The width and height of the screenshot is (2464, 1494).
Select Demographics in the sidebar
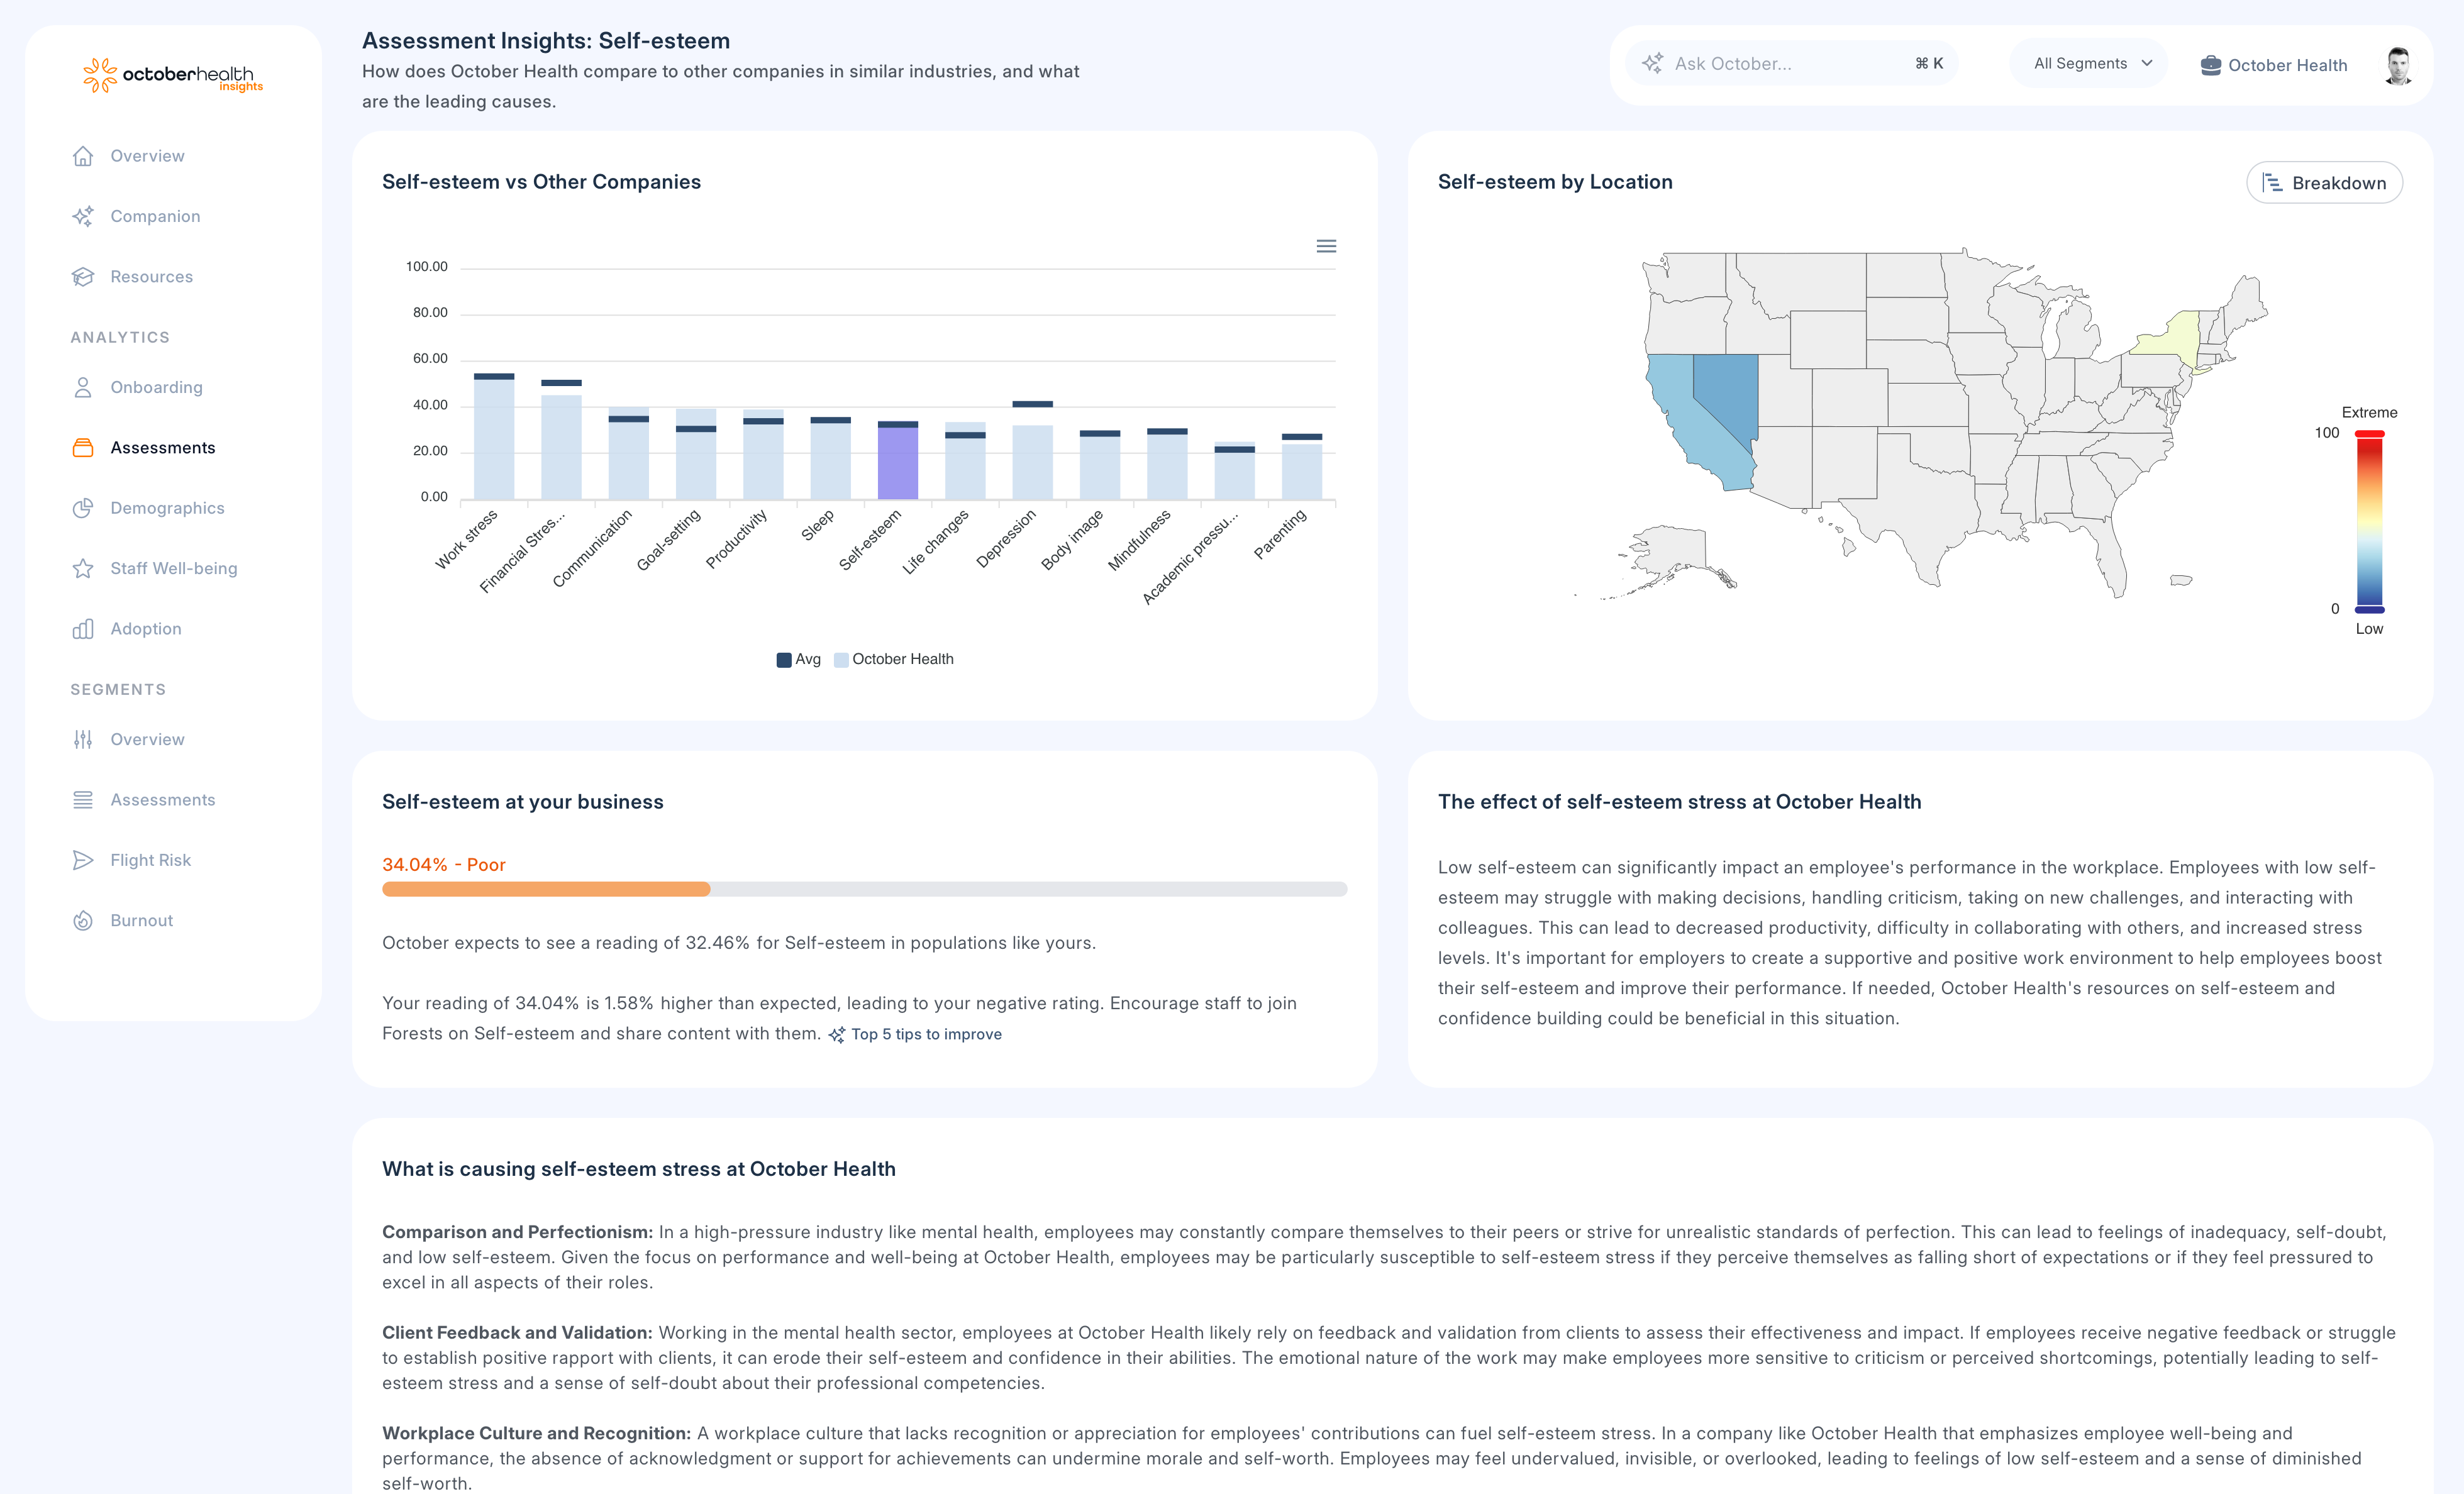[x=167, y=508]
